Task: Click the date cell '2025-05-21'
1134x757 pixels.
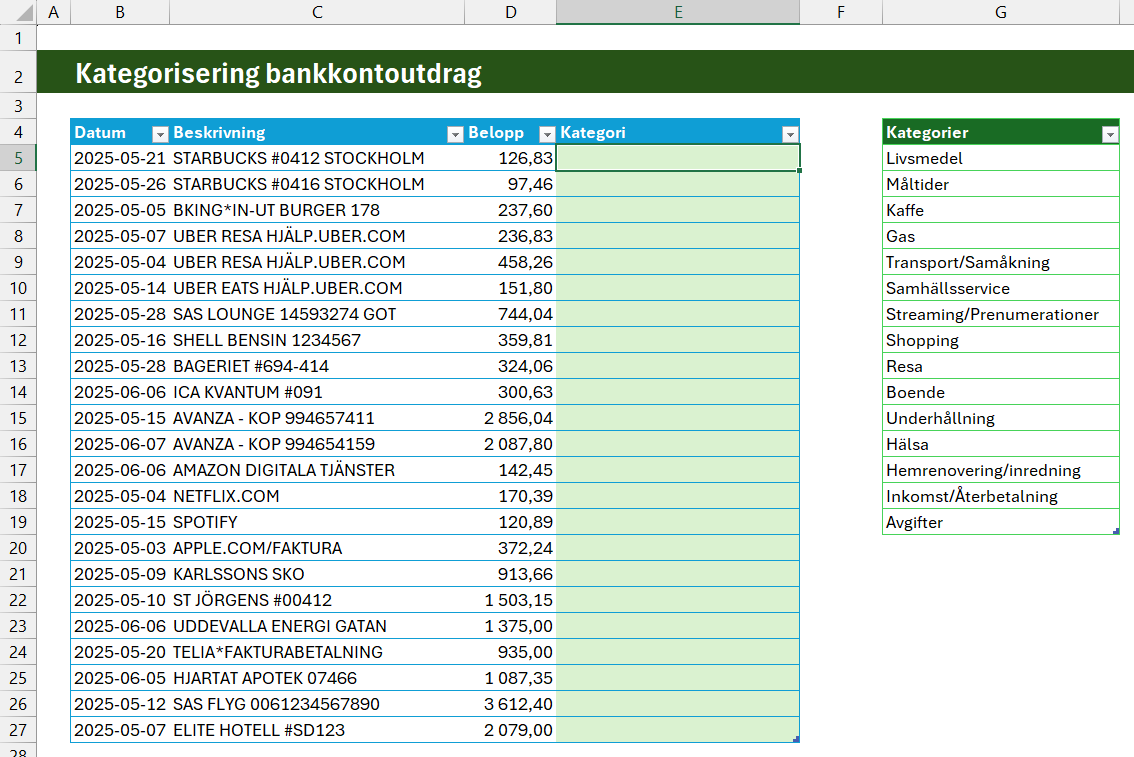Action: [120, 158]
